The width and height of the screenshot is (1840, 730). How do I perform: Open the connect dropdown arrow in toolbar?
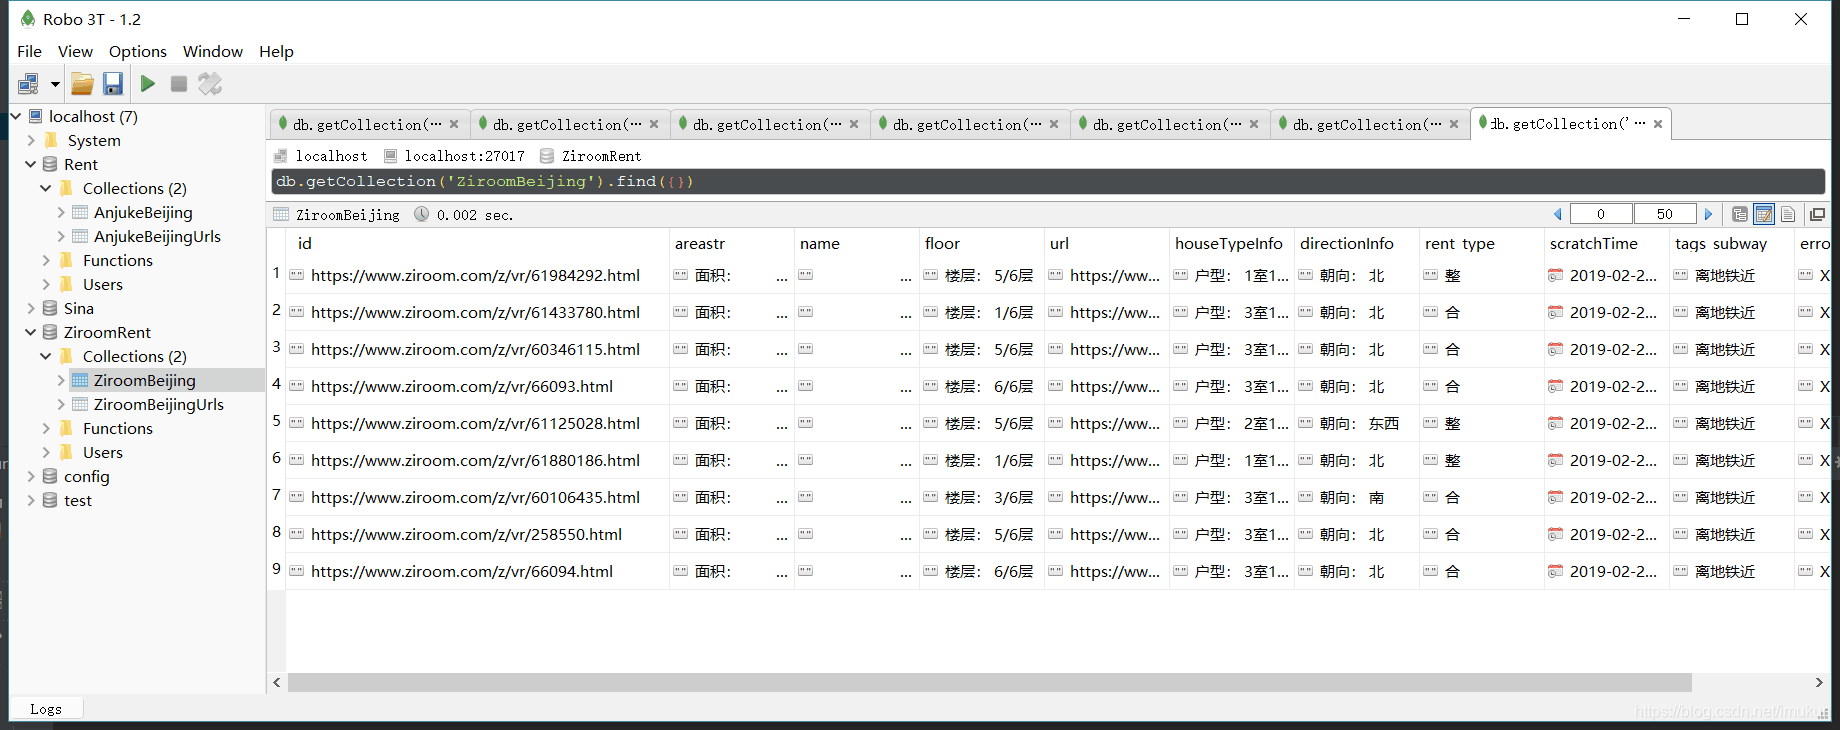coord(55,84)
